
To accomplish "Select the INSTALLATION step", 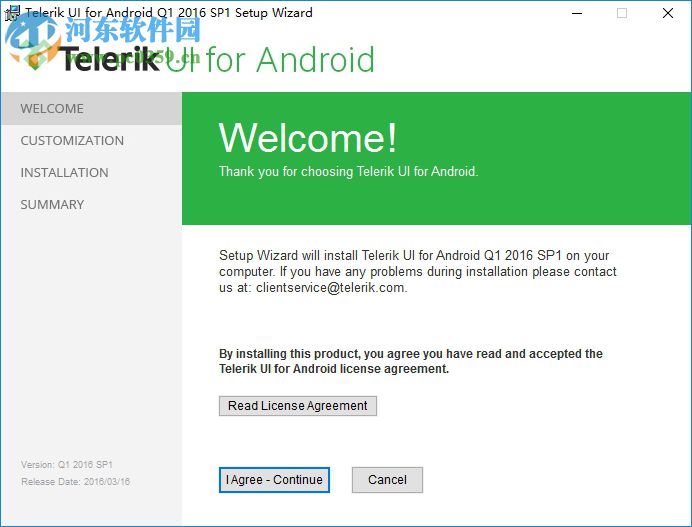I will 64,173.
